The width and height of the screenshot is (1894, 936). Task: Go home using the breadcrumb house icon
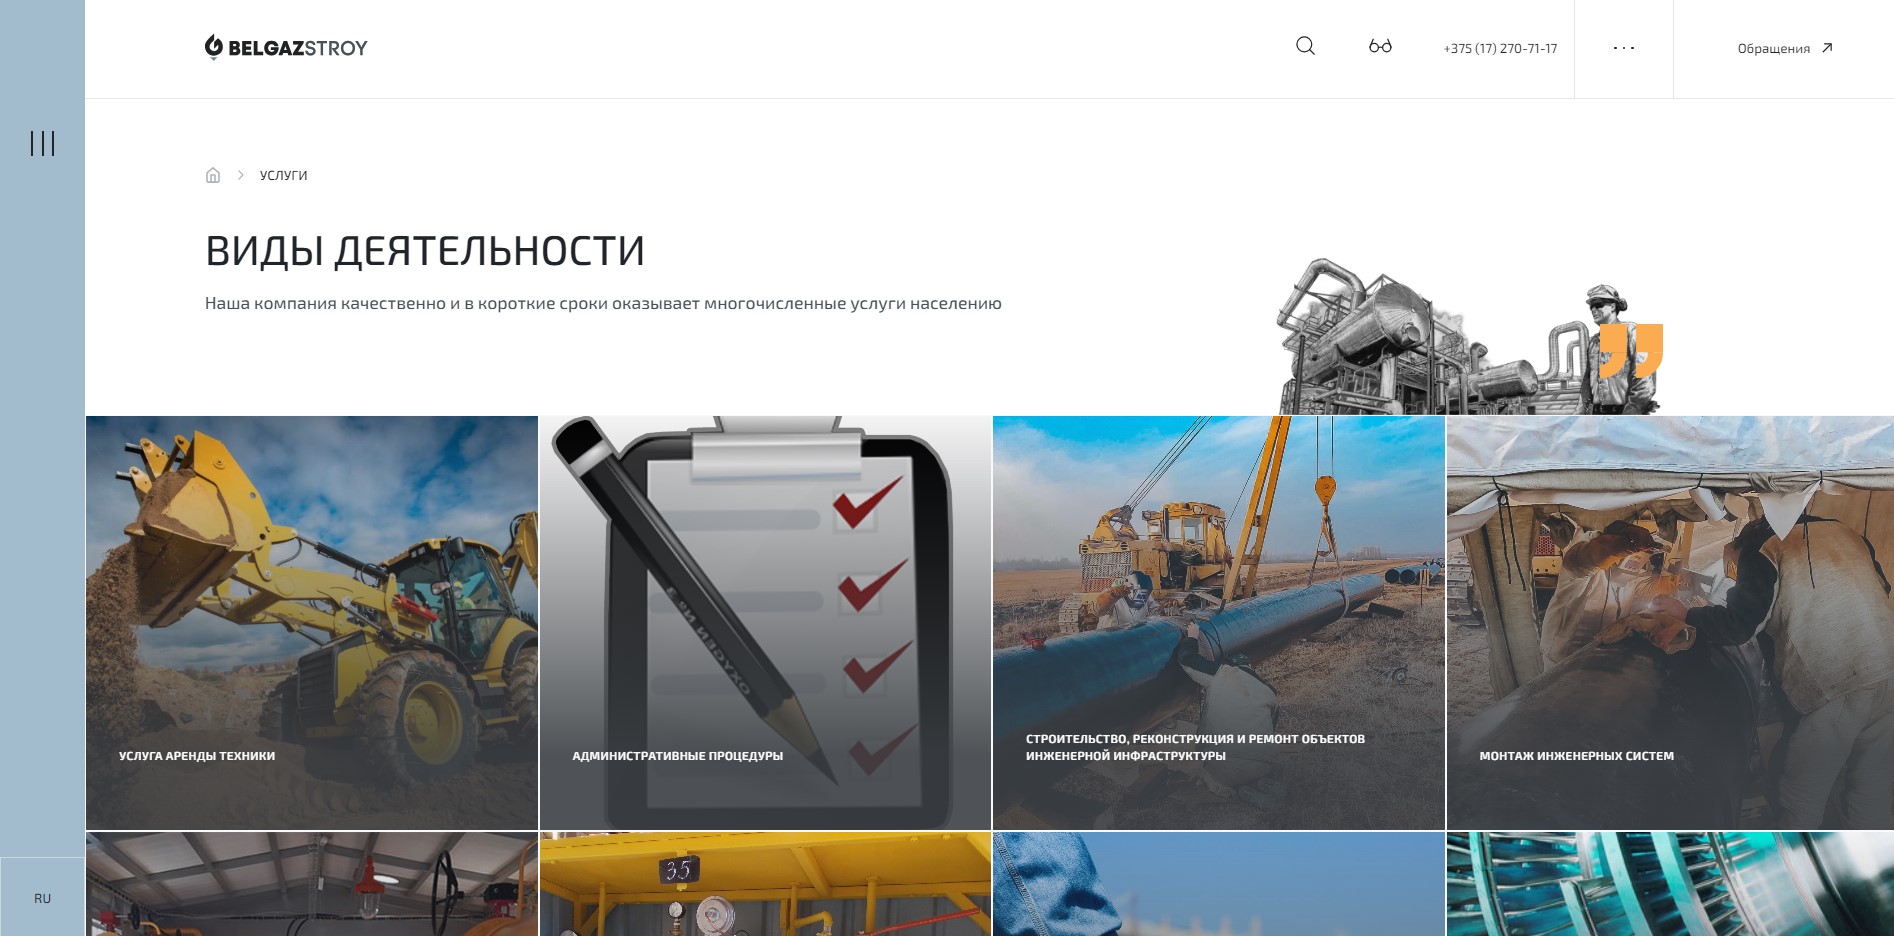coord(212,174)
